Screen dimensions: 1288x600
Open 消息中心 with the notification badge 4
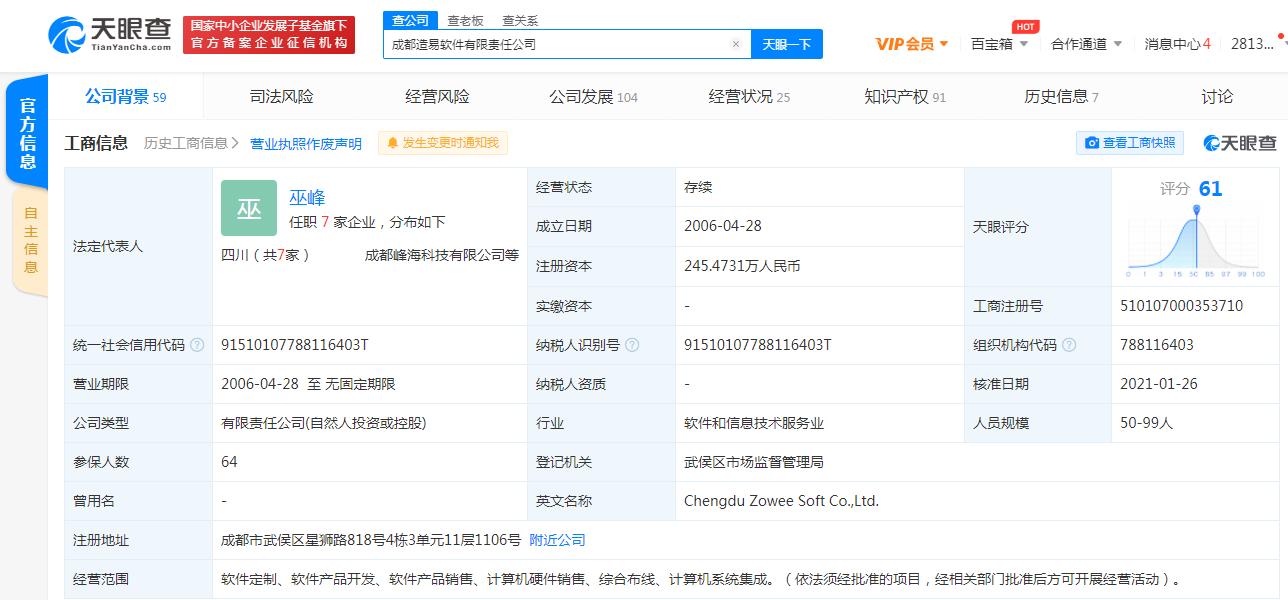tap(1177, 44)
